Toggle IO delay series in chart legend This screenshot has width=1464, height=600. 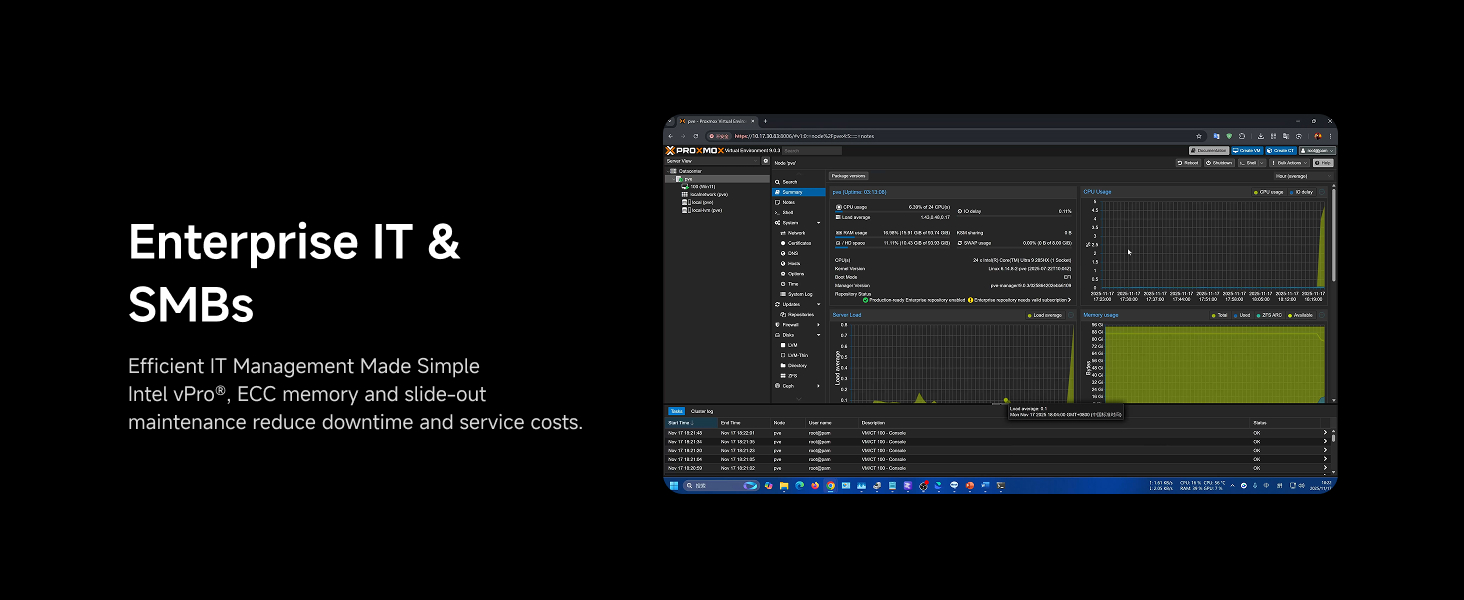(1301, 192)
